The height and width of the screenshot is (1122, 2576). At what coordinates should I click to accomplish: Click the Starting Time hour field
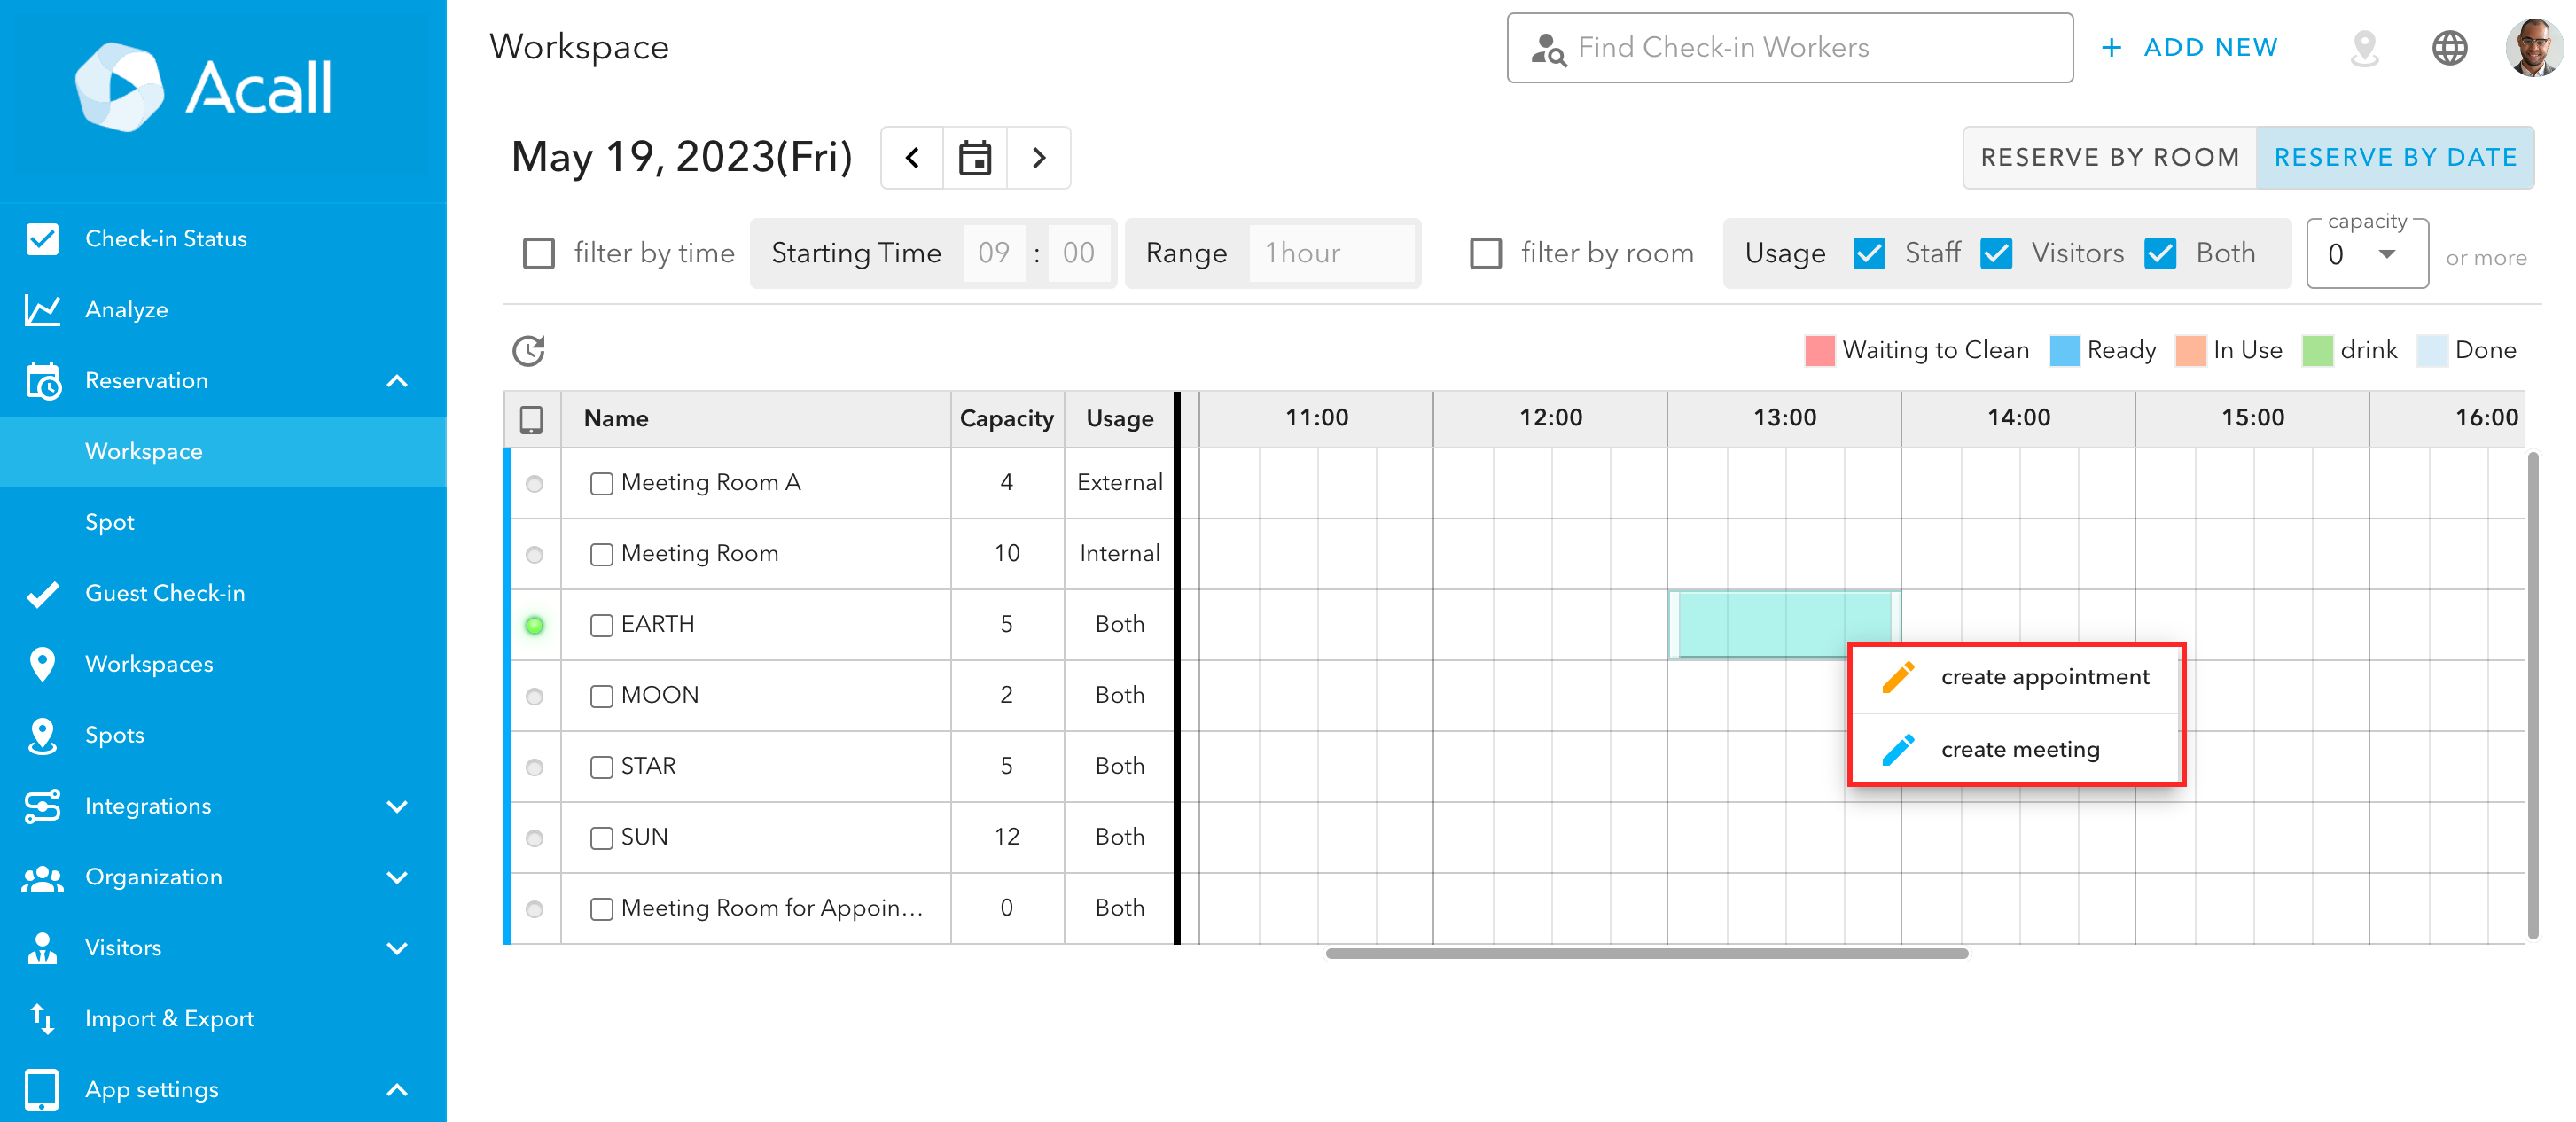click(993, 253)
